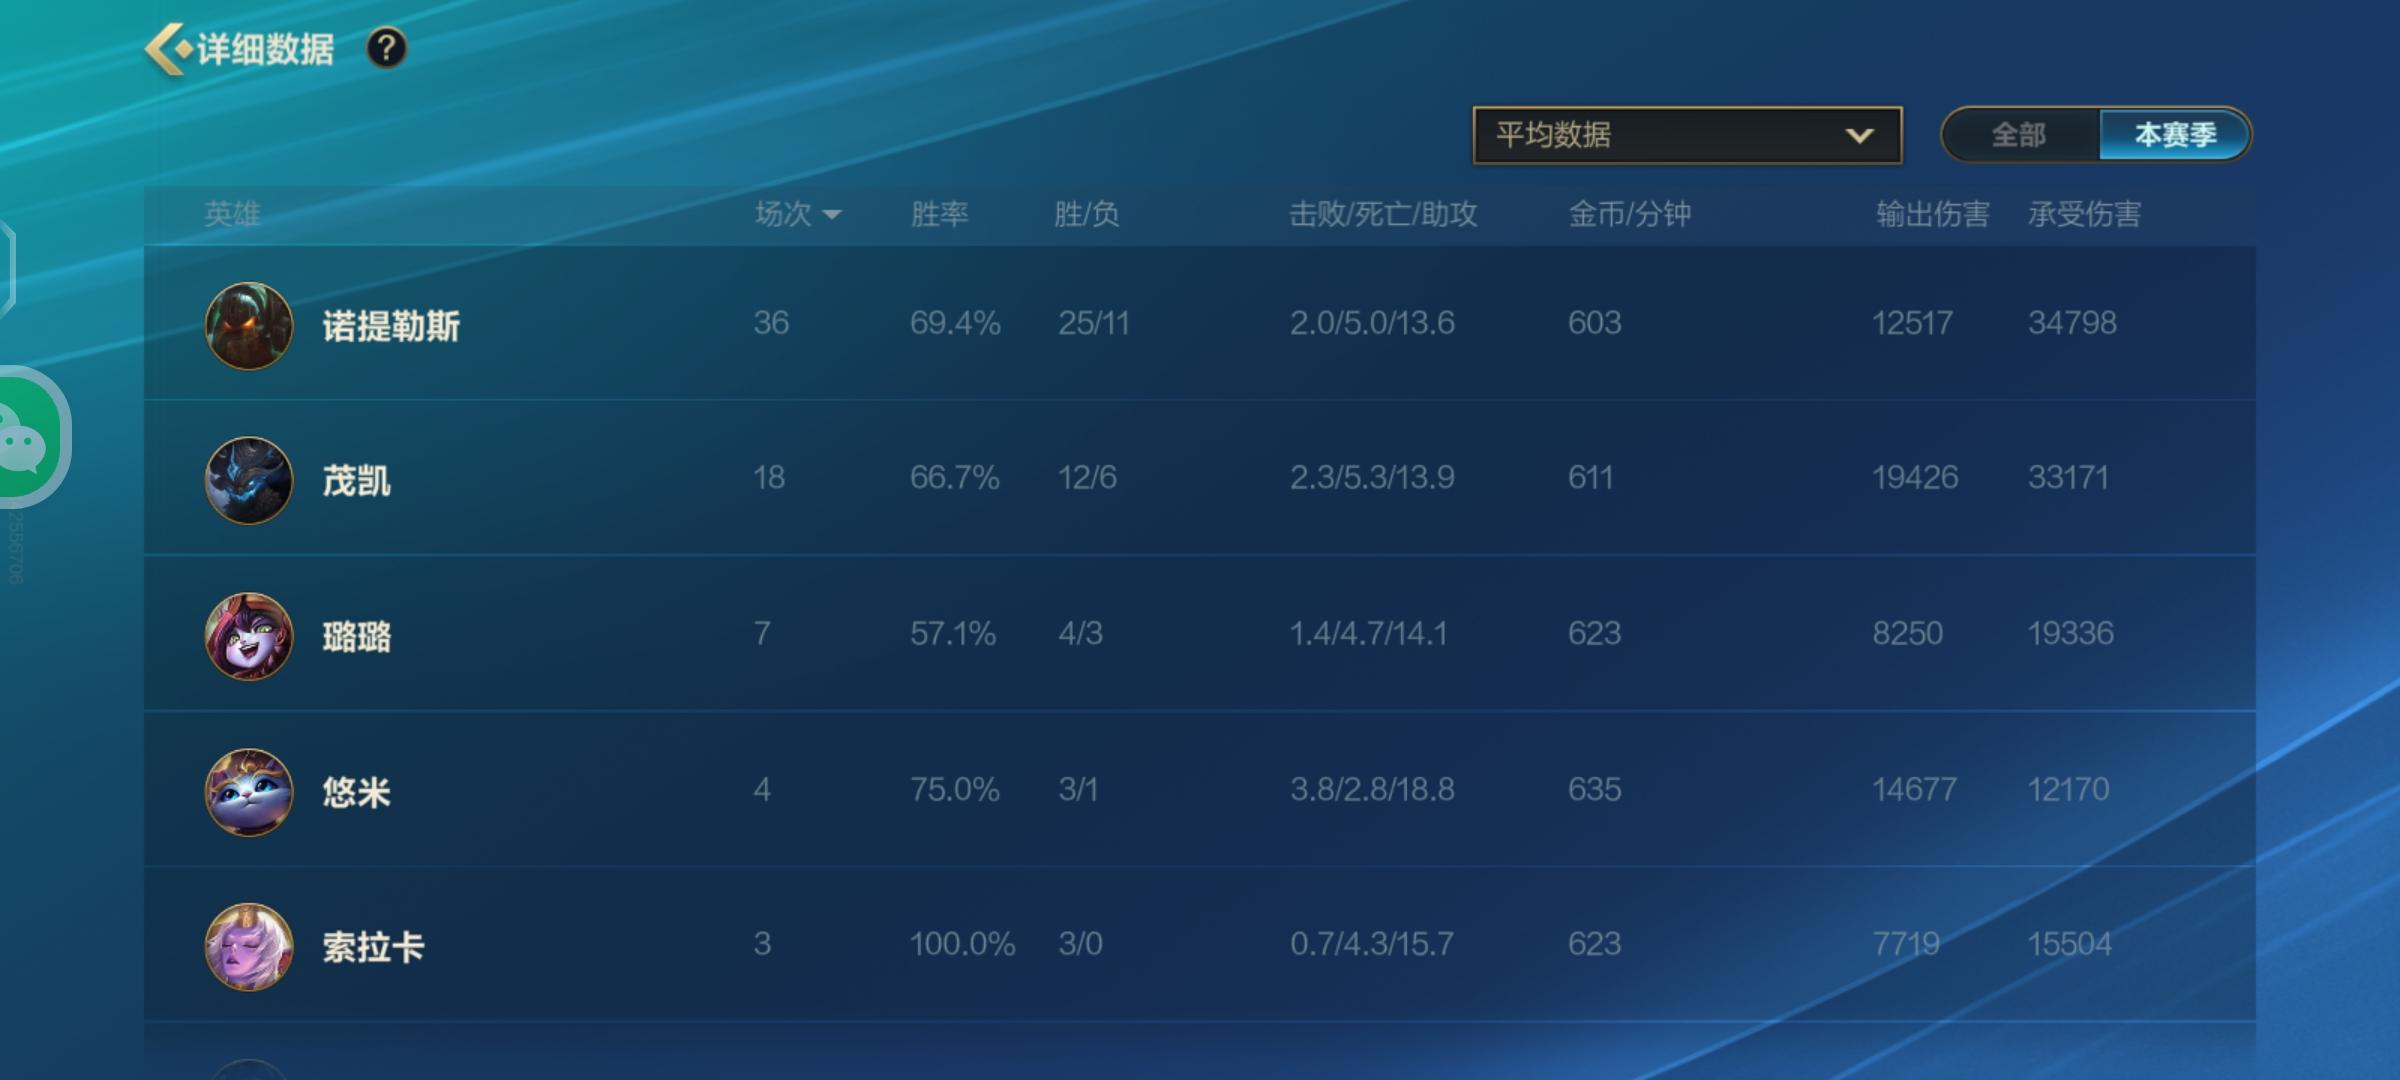
Task: Select the 本赛季 tab
Action: (2175, 135)
